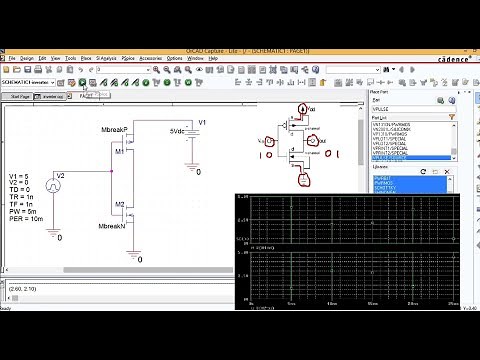
Task: Select the PWRMOS library entry
Action: coord(384,183)
